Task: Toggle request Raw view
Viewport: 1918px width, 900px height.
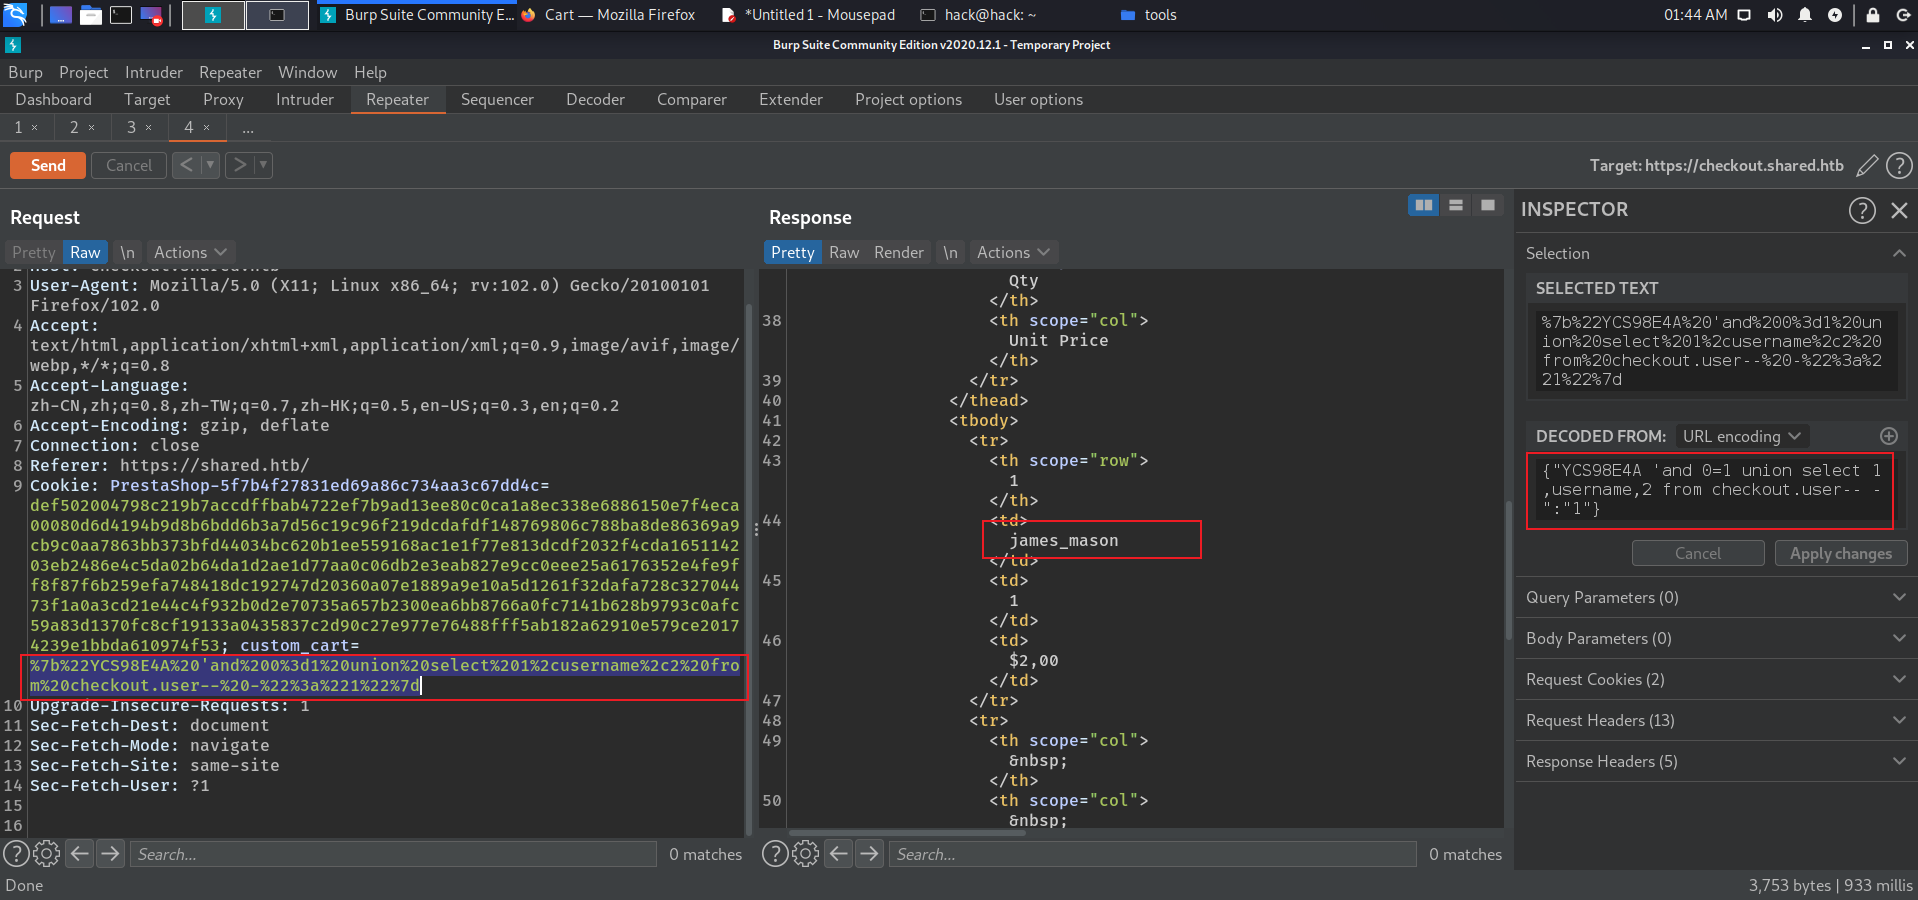Action: 85,253
